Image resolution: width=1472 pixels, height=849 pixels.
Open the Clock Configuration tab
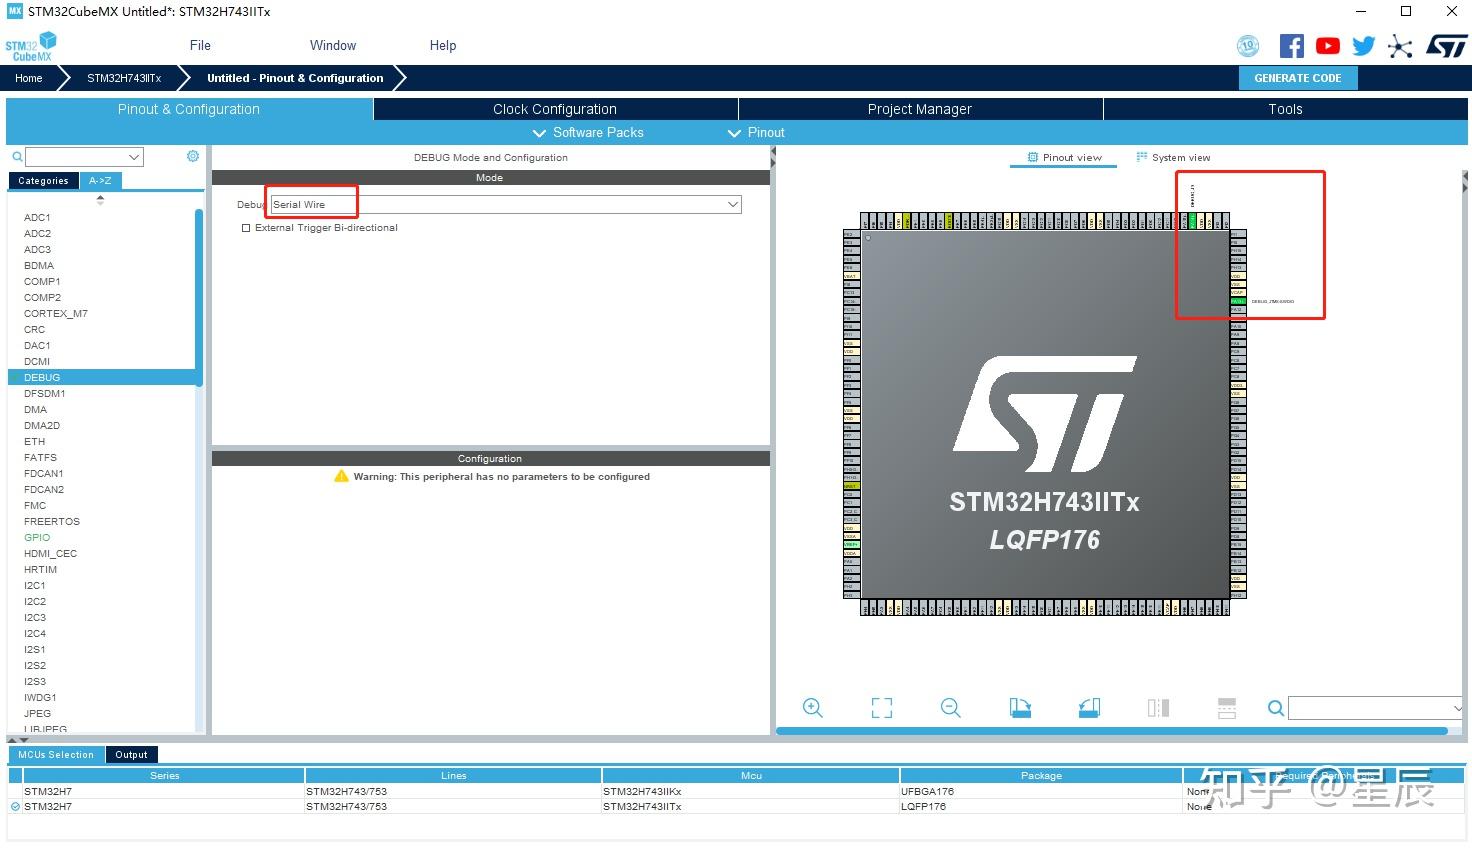pyautogui.click(x=554, y=108)
